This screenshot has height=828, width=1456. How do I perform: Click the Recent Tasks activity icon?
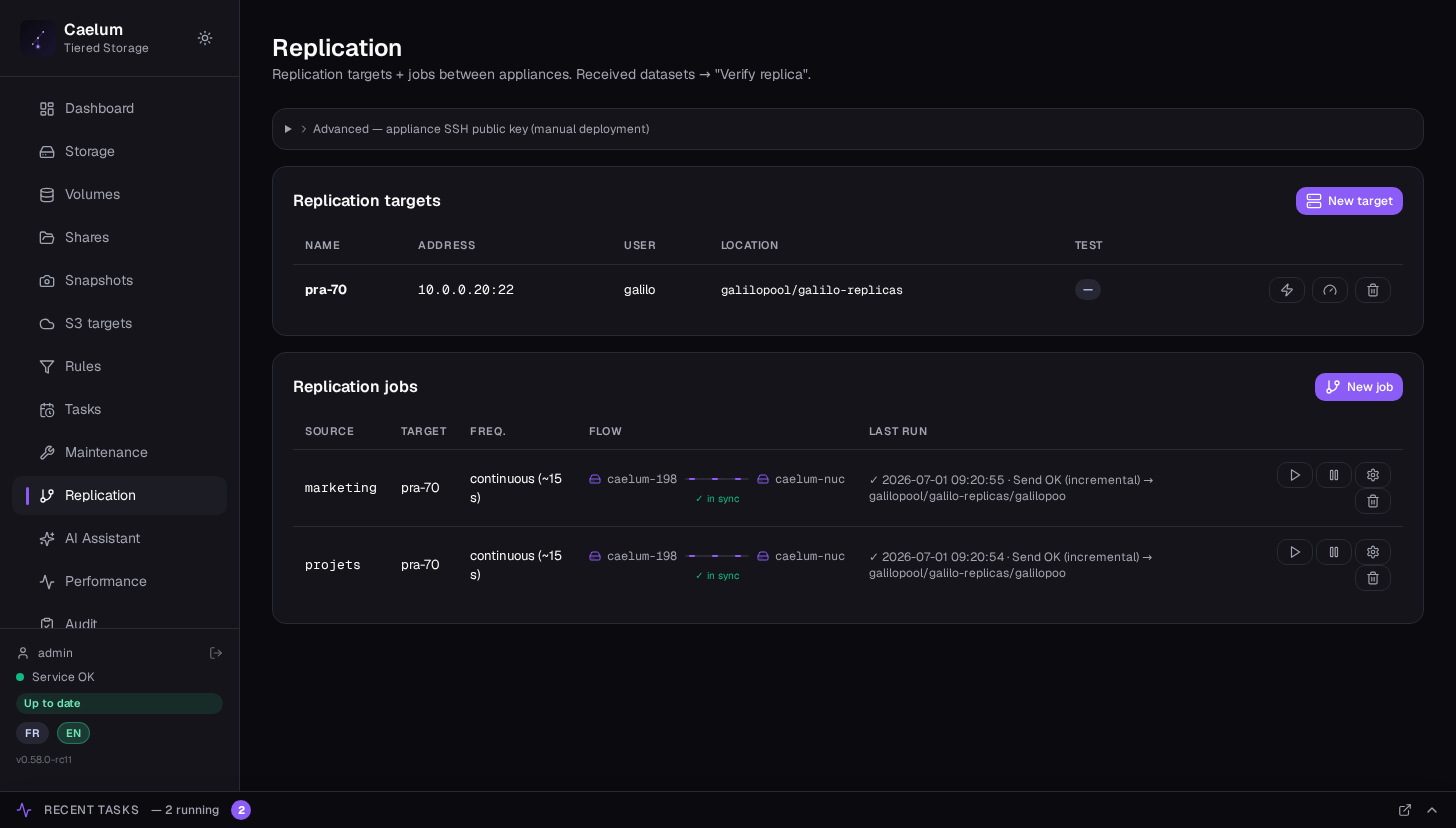[x=24, y=810]
